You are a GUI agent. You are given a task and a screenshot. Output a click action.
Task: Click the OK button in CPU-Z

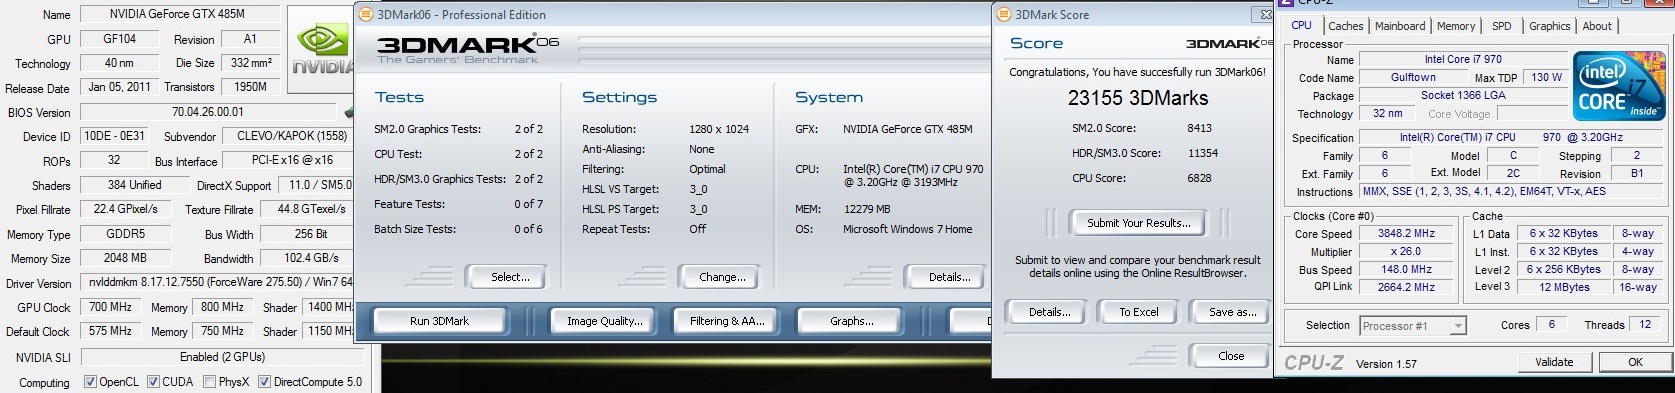[x=1635, y=362]
